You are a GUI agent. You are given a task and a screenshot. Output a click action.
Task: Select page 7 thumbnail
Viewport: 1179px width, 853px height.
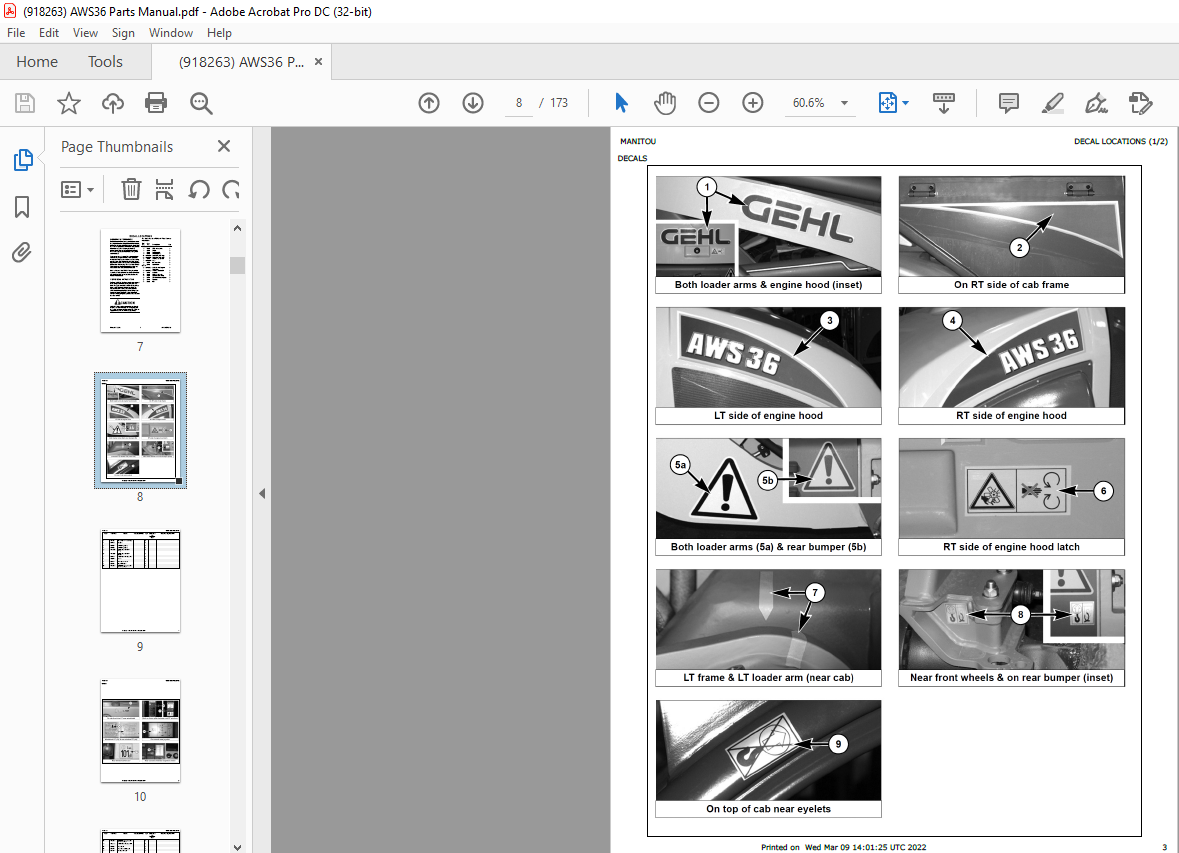coord(141,281)
